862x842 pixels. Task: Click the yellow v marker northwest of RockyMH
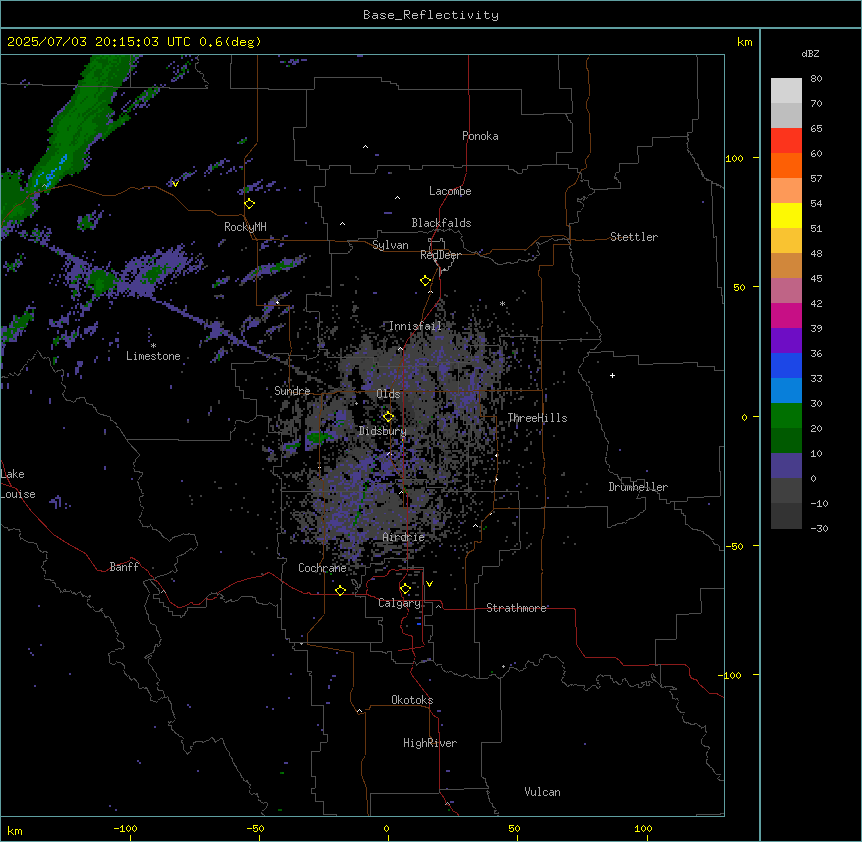coord(175,184)
